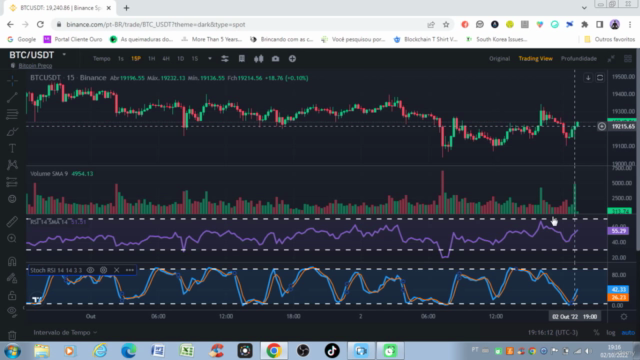Select the crosshair cursor tool

pyautogui.click(x=12, y=80)
